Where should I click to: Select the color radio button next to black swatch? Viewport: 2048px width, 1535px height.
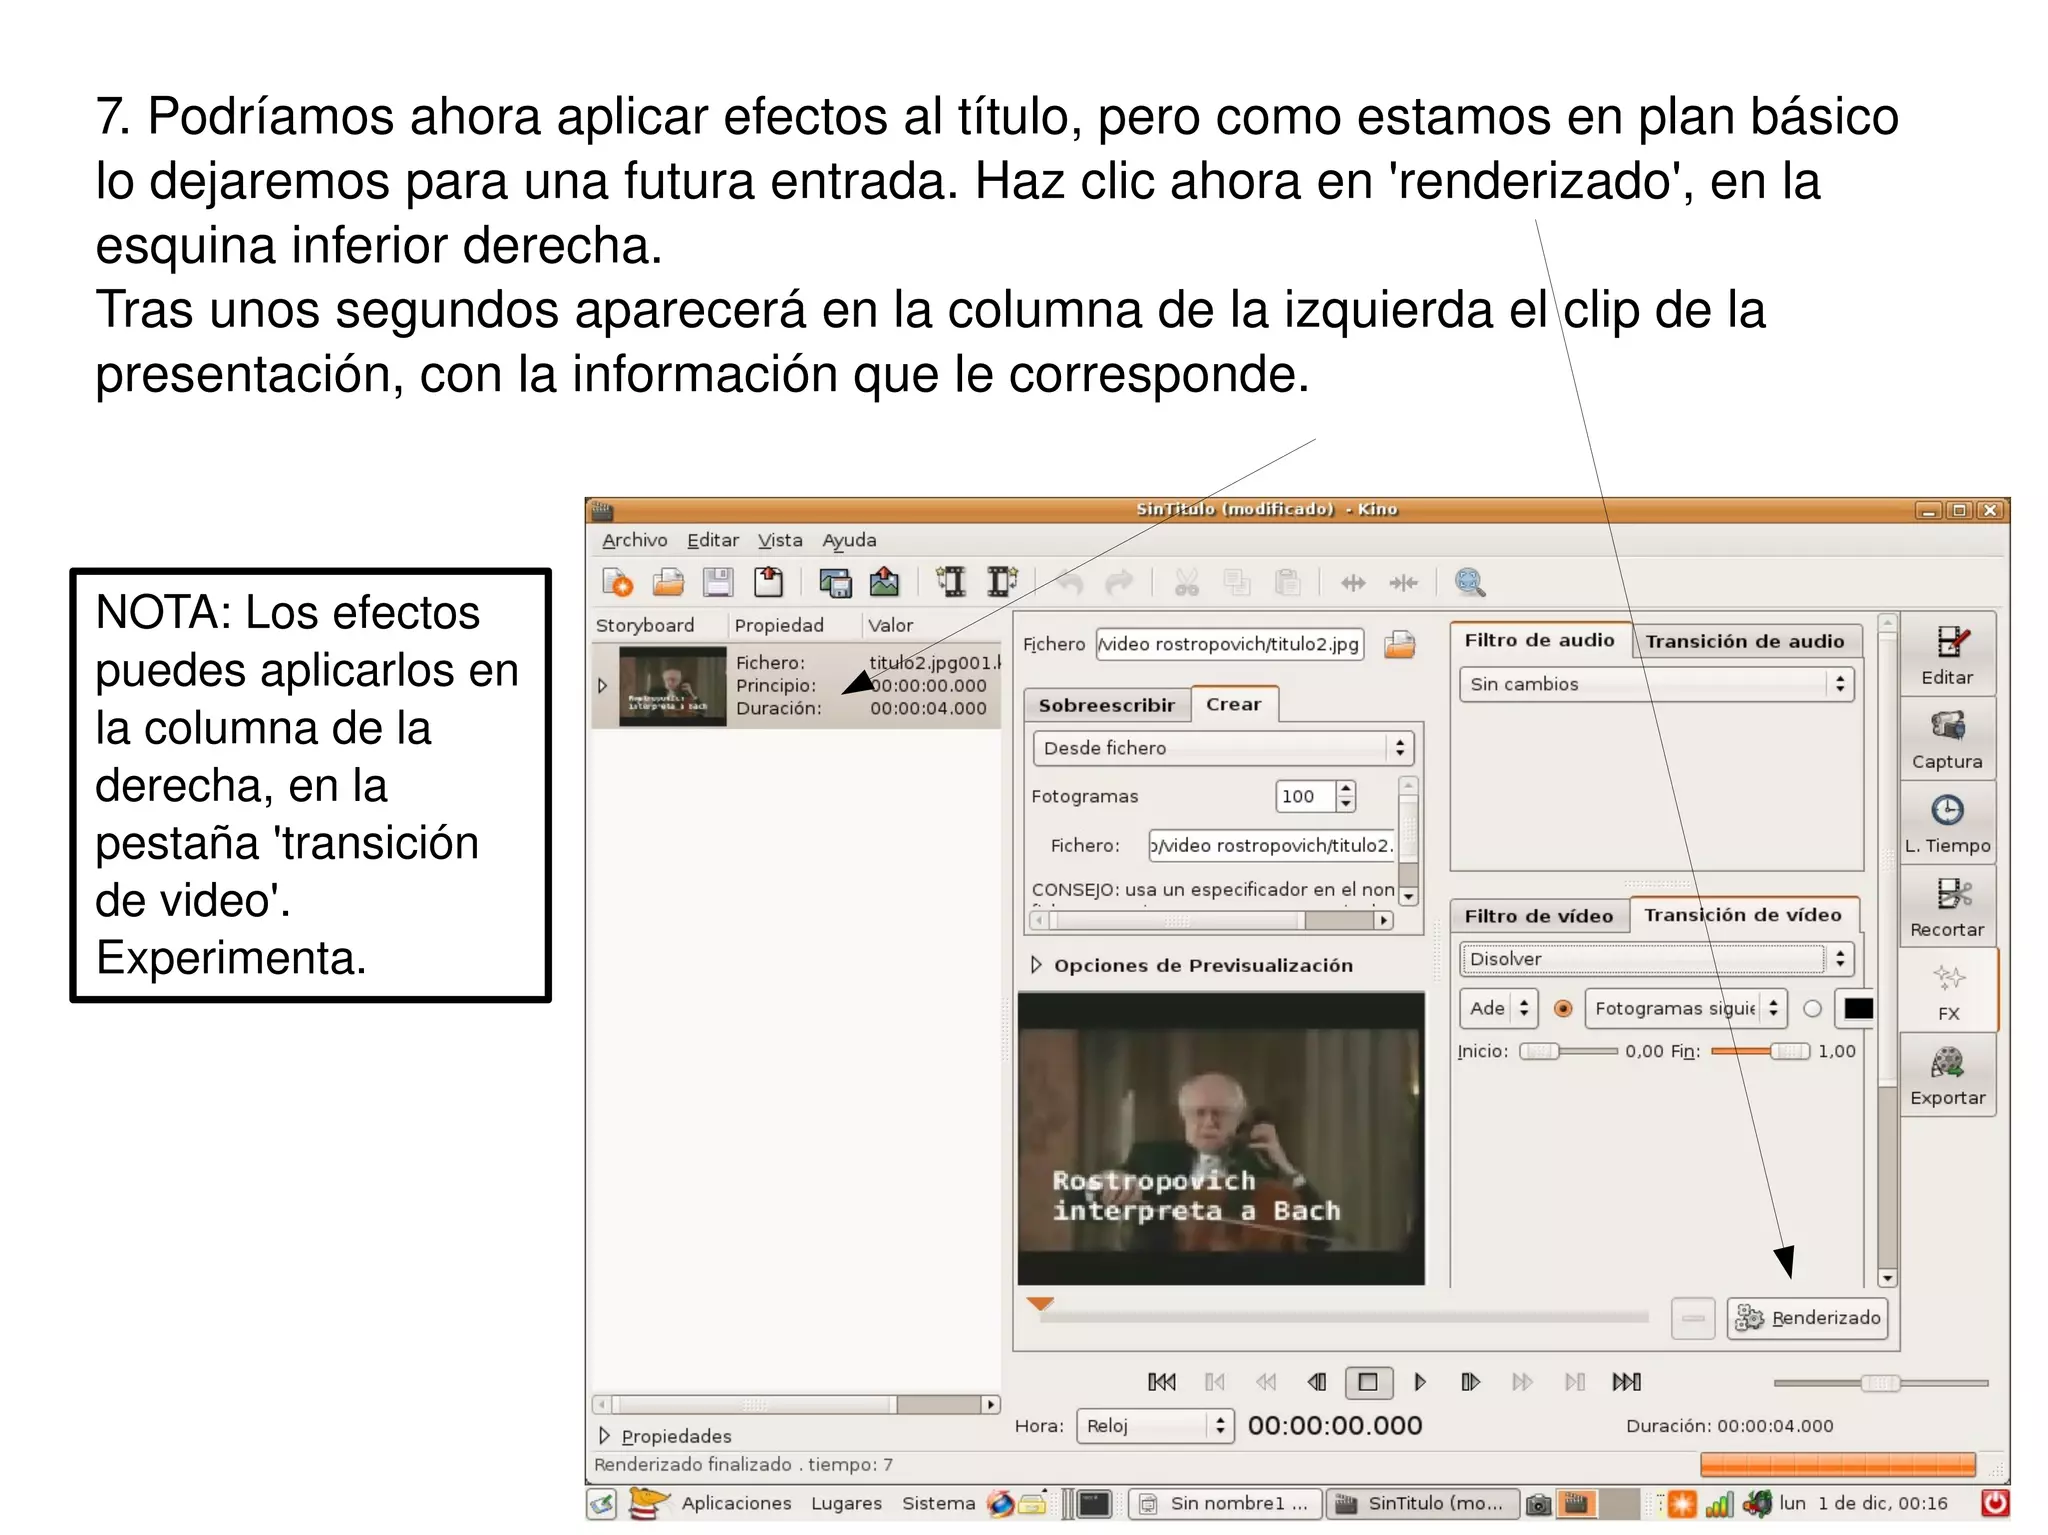pos(1812,1009)
